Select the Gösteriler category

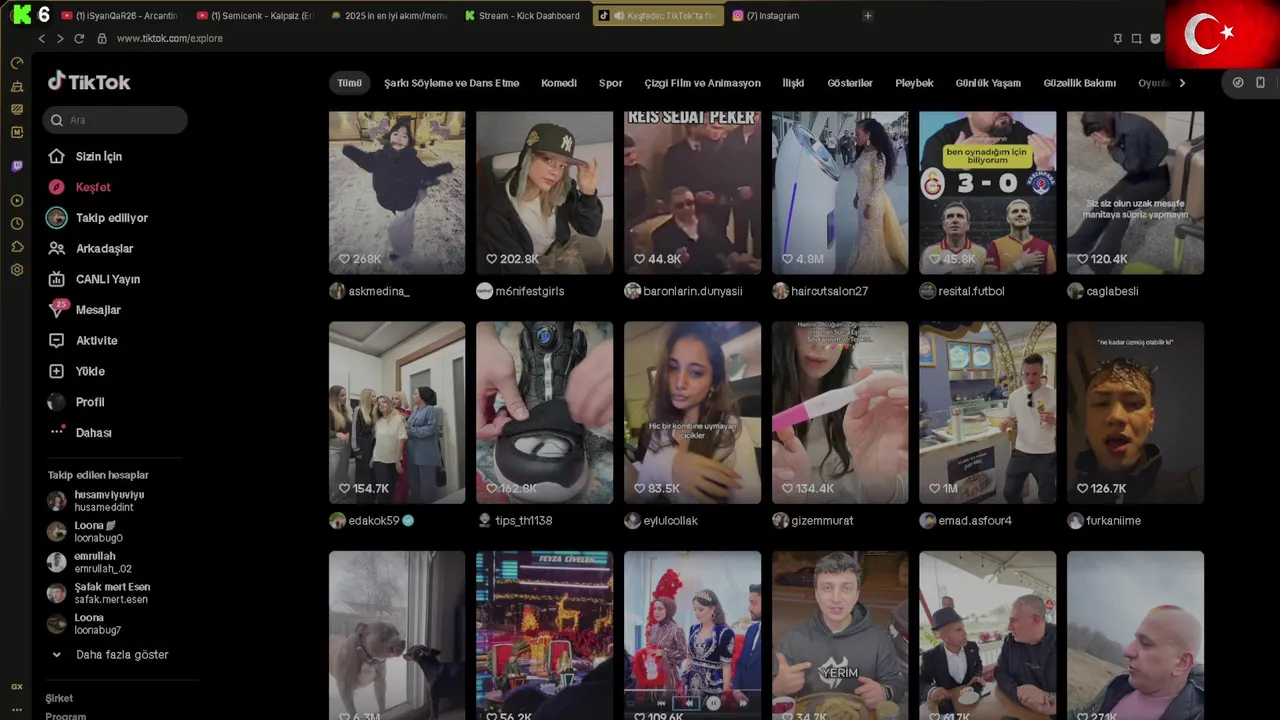click(x=850, y=83)
